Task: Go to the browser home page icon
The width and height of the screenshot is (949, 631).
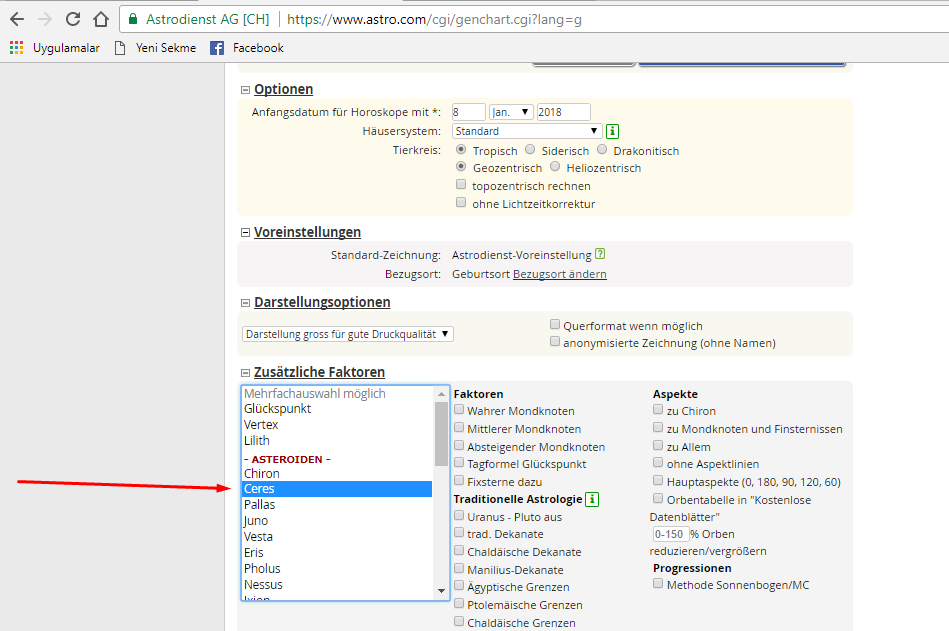Action: click(x=101, y=19)
